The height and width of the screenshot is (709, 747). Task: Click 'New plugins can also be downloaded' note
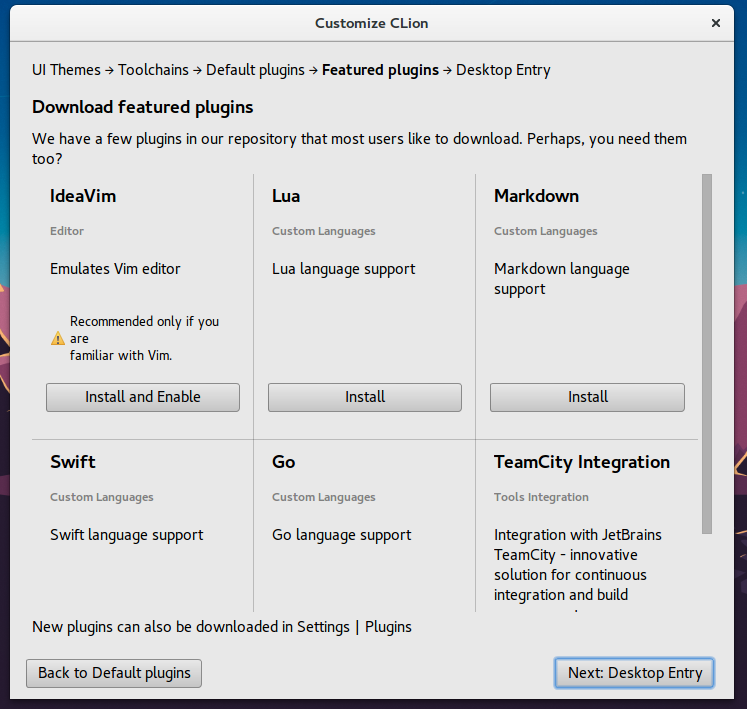pyautogui.click(x=222, y=627)
